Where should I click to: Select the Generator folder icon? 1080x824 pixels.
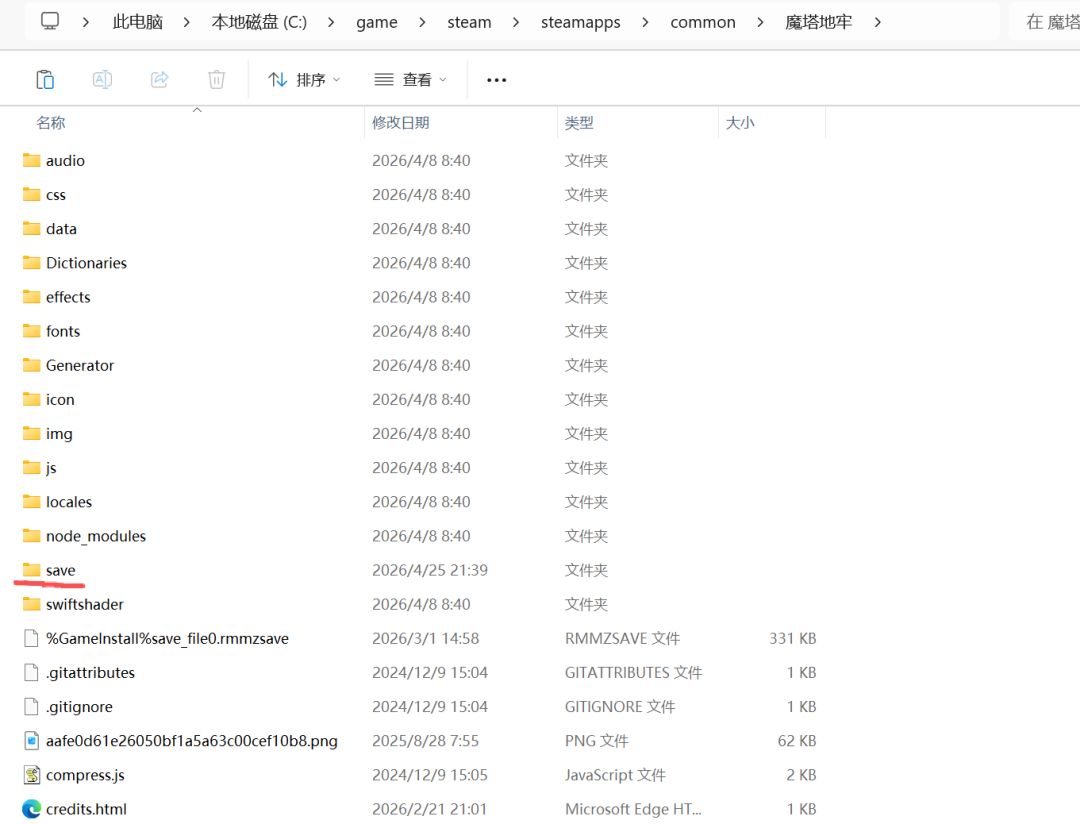[x=31, y=365]
